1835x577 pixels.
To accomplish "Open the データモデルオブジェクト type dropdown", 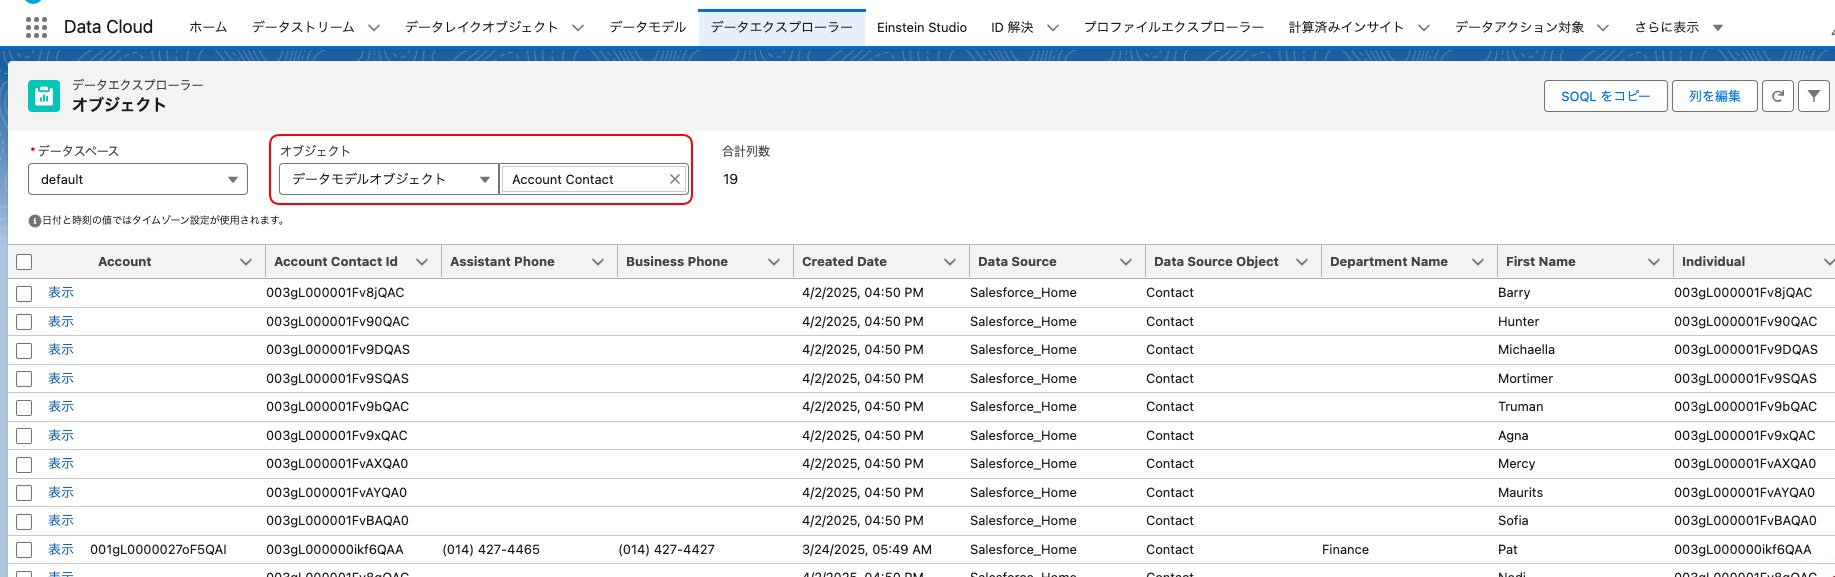I will click(389, 179).
